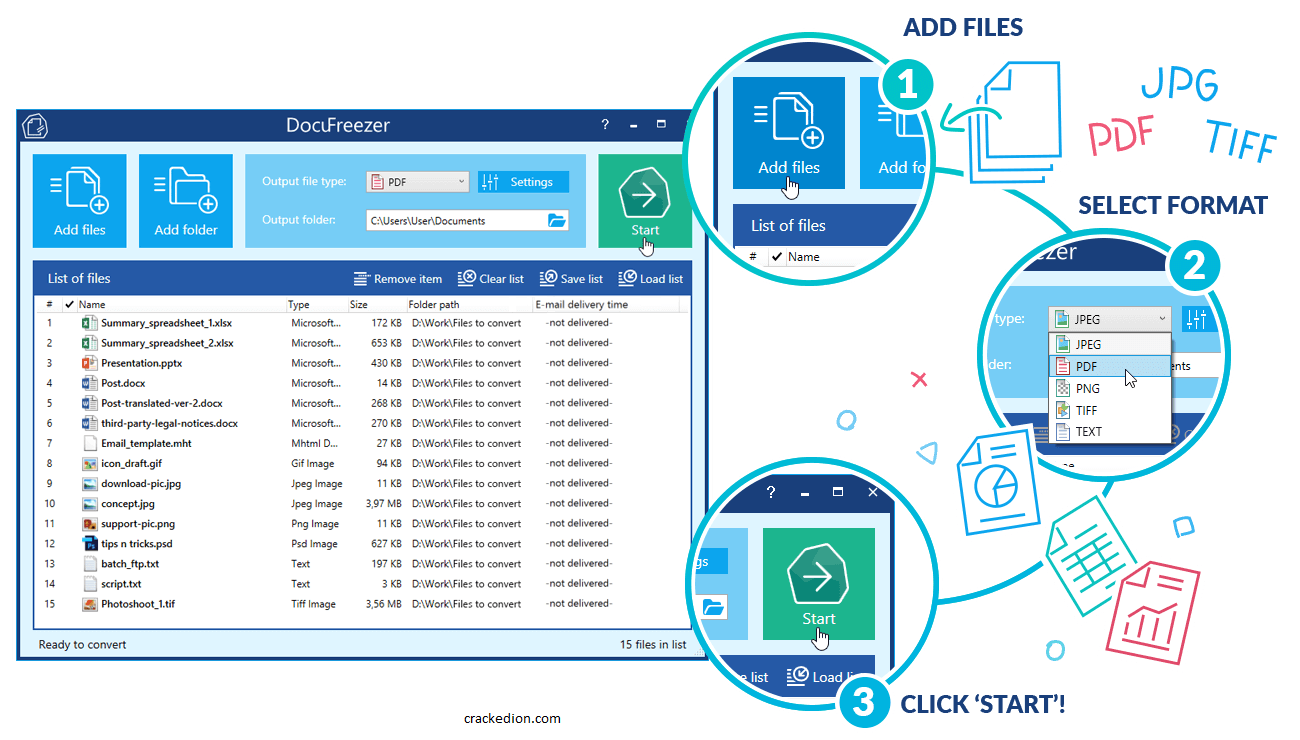Click Word icon of third-party-legal-notices.docx
Image resolution: width=1300 pixels, height=740 pixels.
pos(90,423)
